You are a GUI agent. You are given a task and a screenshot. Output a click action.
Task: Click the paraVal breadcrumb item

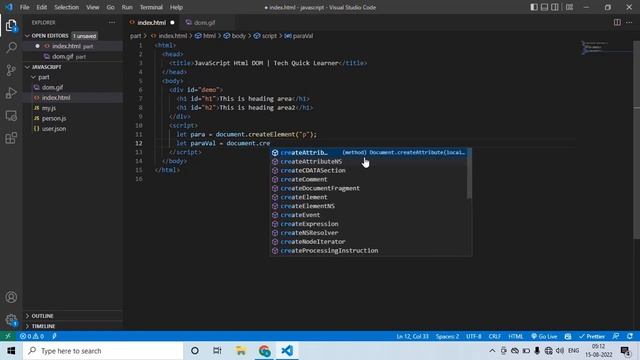point(299,36)
